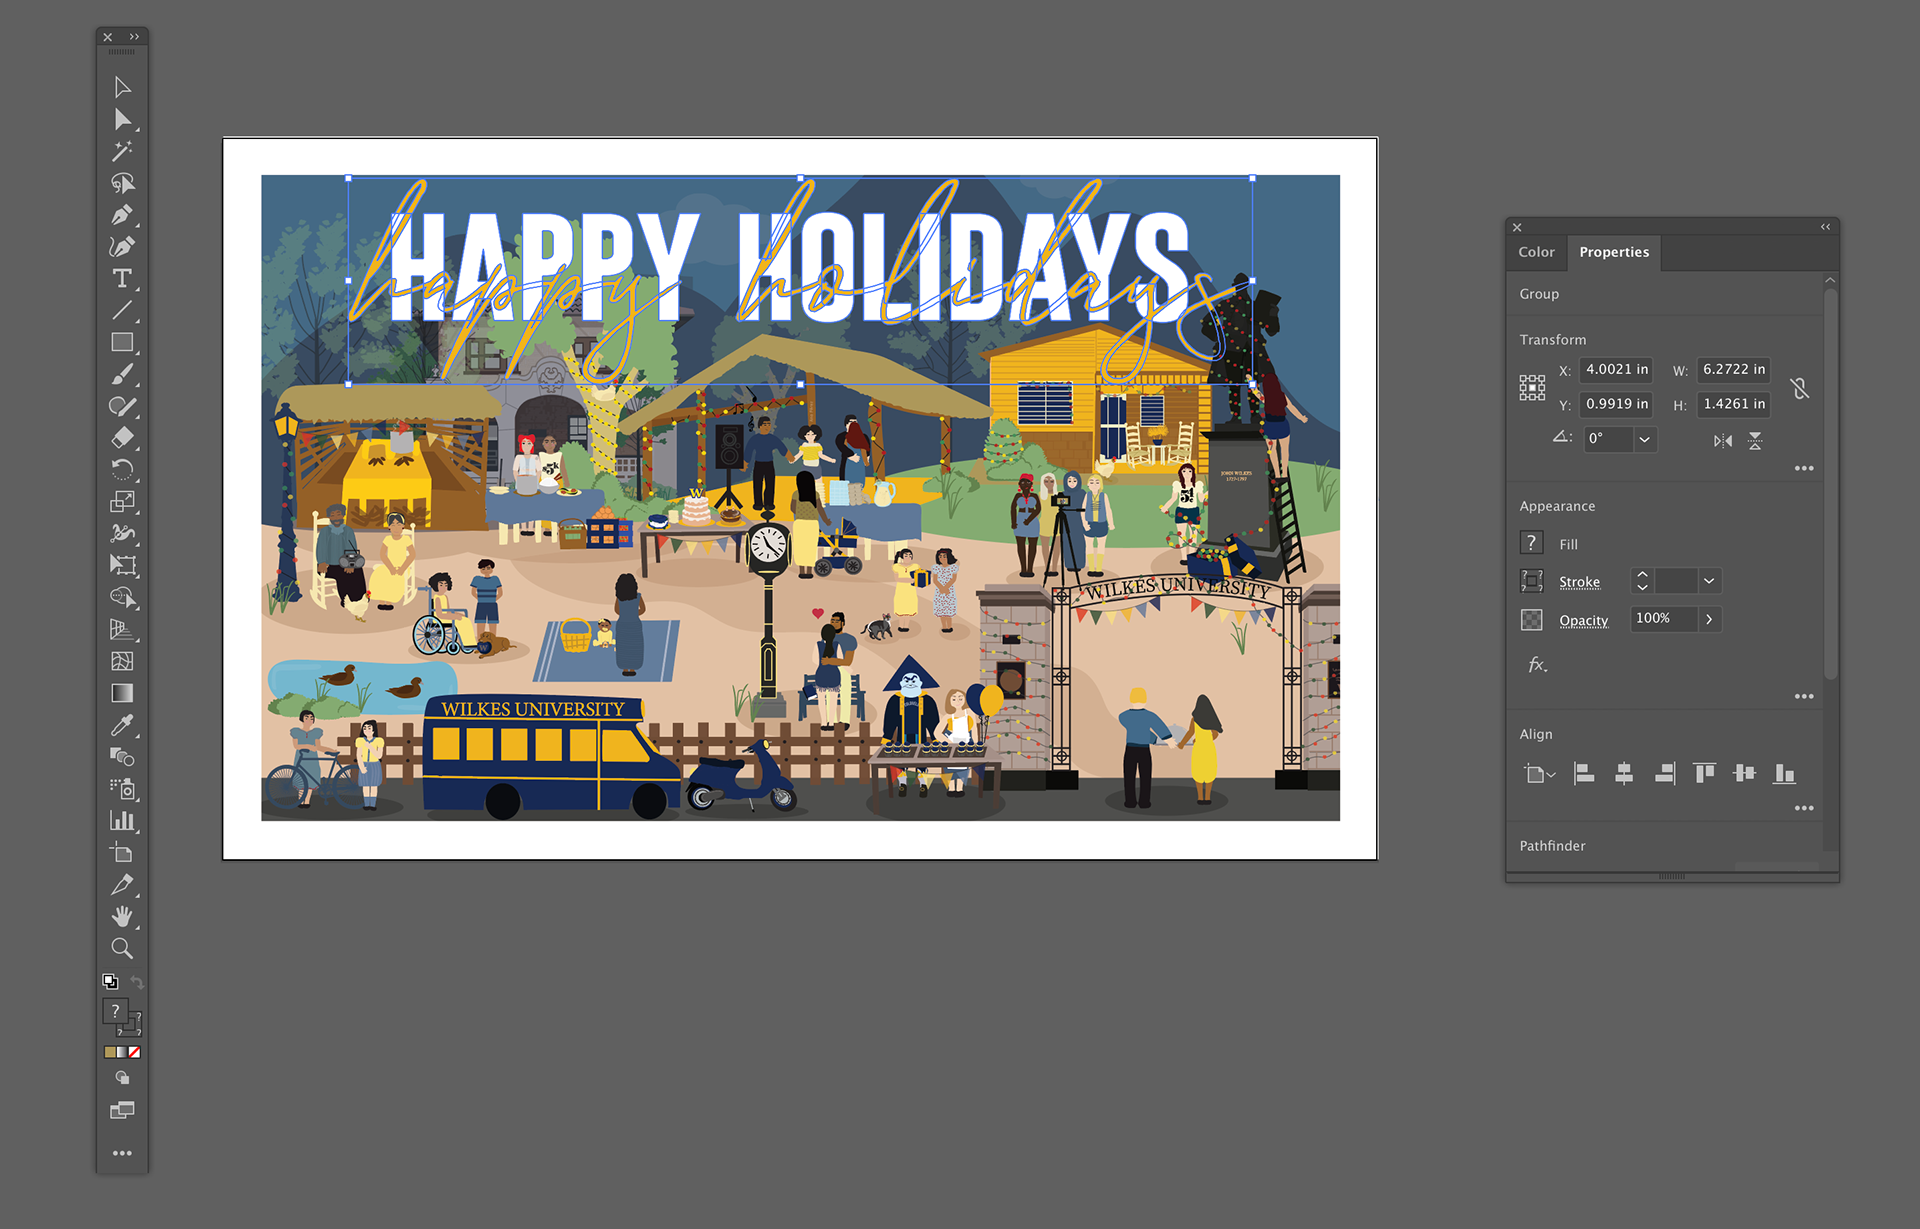Click the X position input field
The height and width of the screenshot is (1229, 1920).
1615,369
